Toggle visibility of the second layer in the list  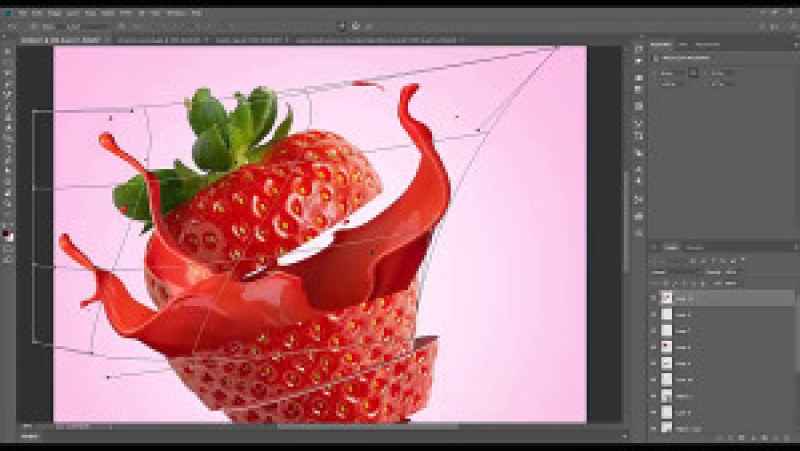click(x=654, y=314)
